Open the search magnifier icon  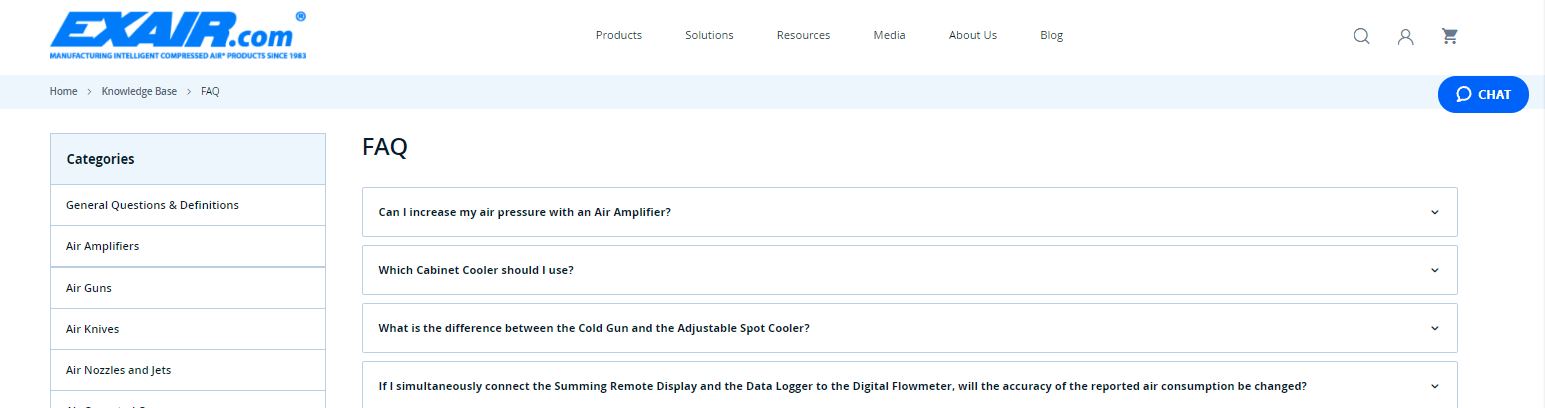tap(1361, 36)
